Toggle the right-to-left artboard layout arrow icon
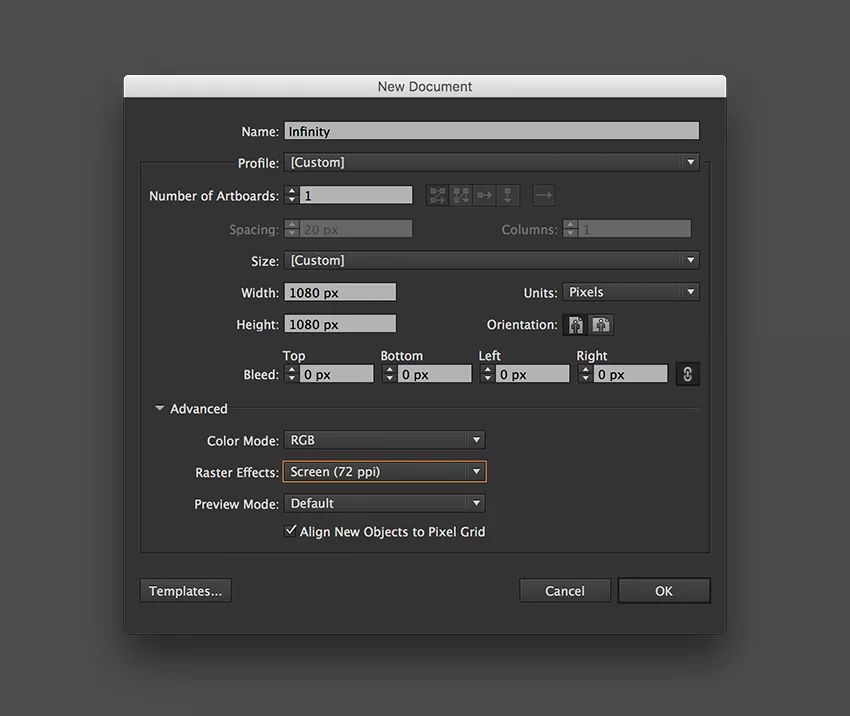 pos(544,196)
